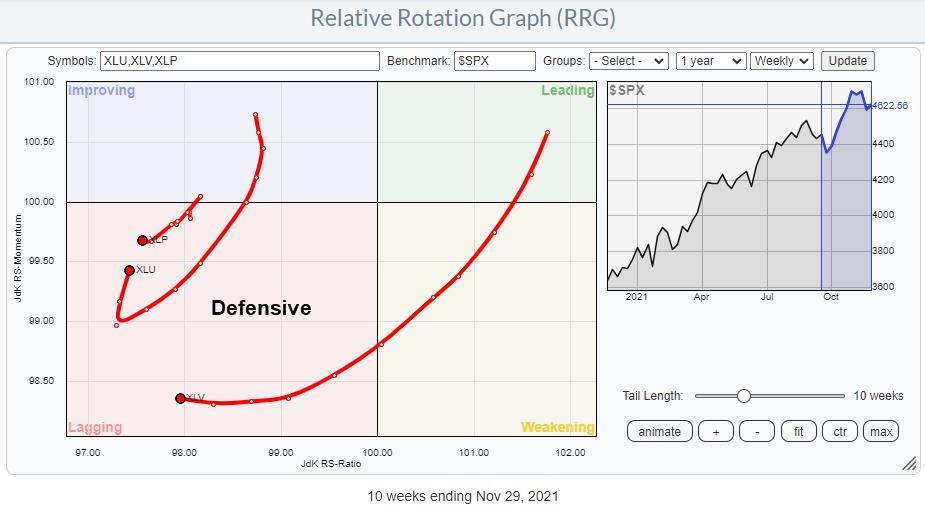Select the XLV head marker
Image resolution: width=925 pixels, height=509 pixels.
pos(180,398)
